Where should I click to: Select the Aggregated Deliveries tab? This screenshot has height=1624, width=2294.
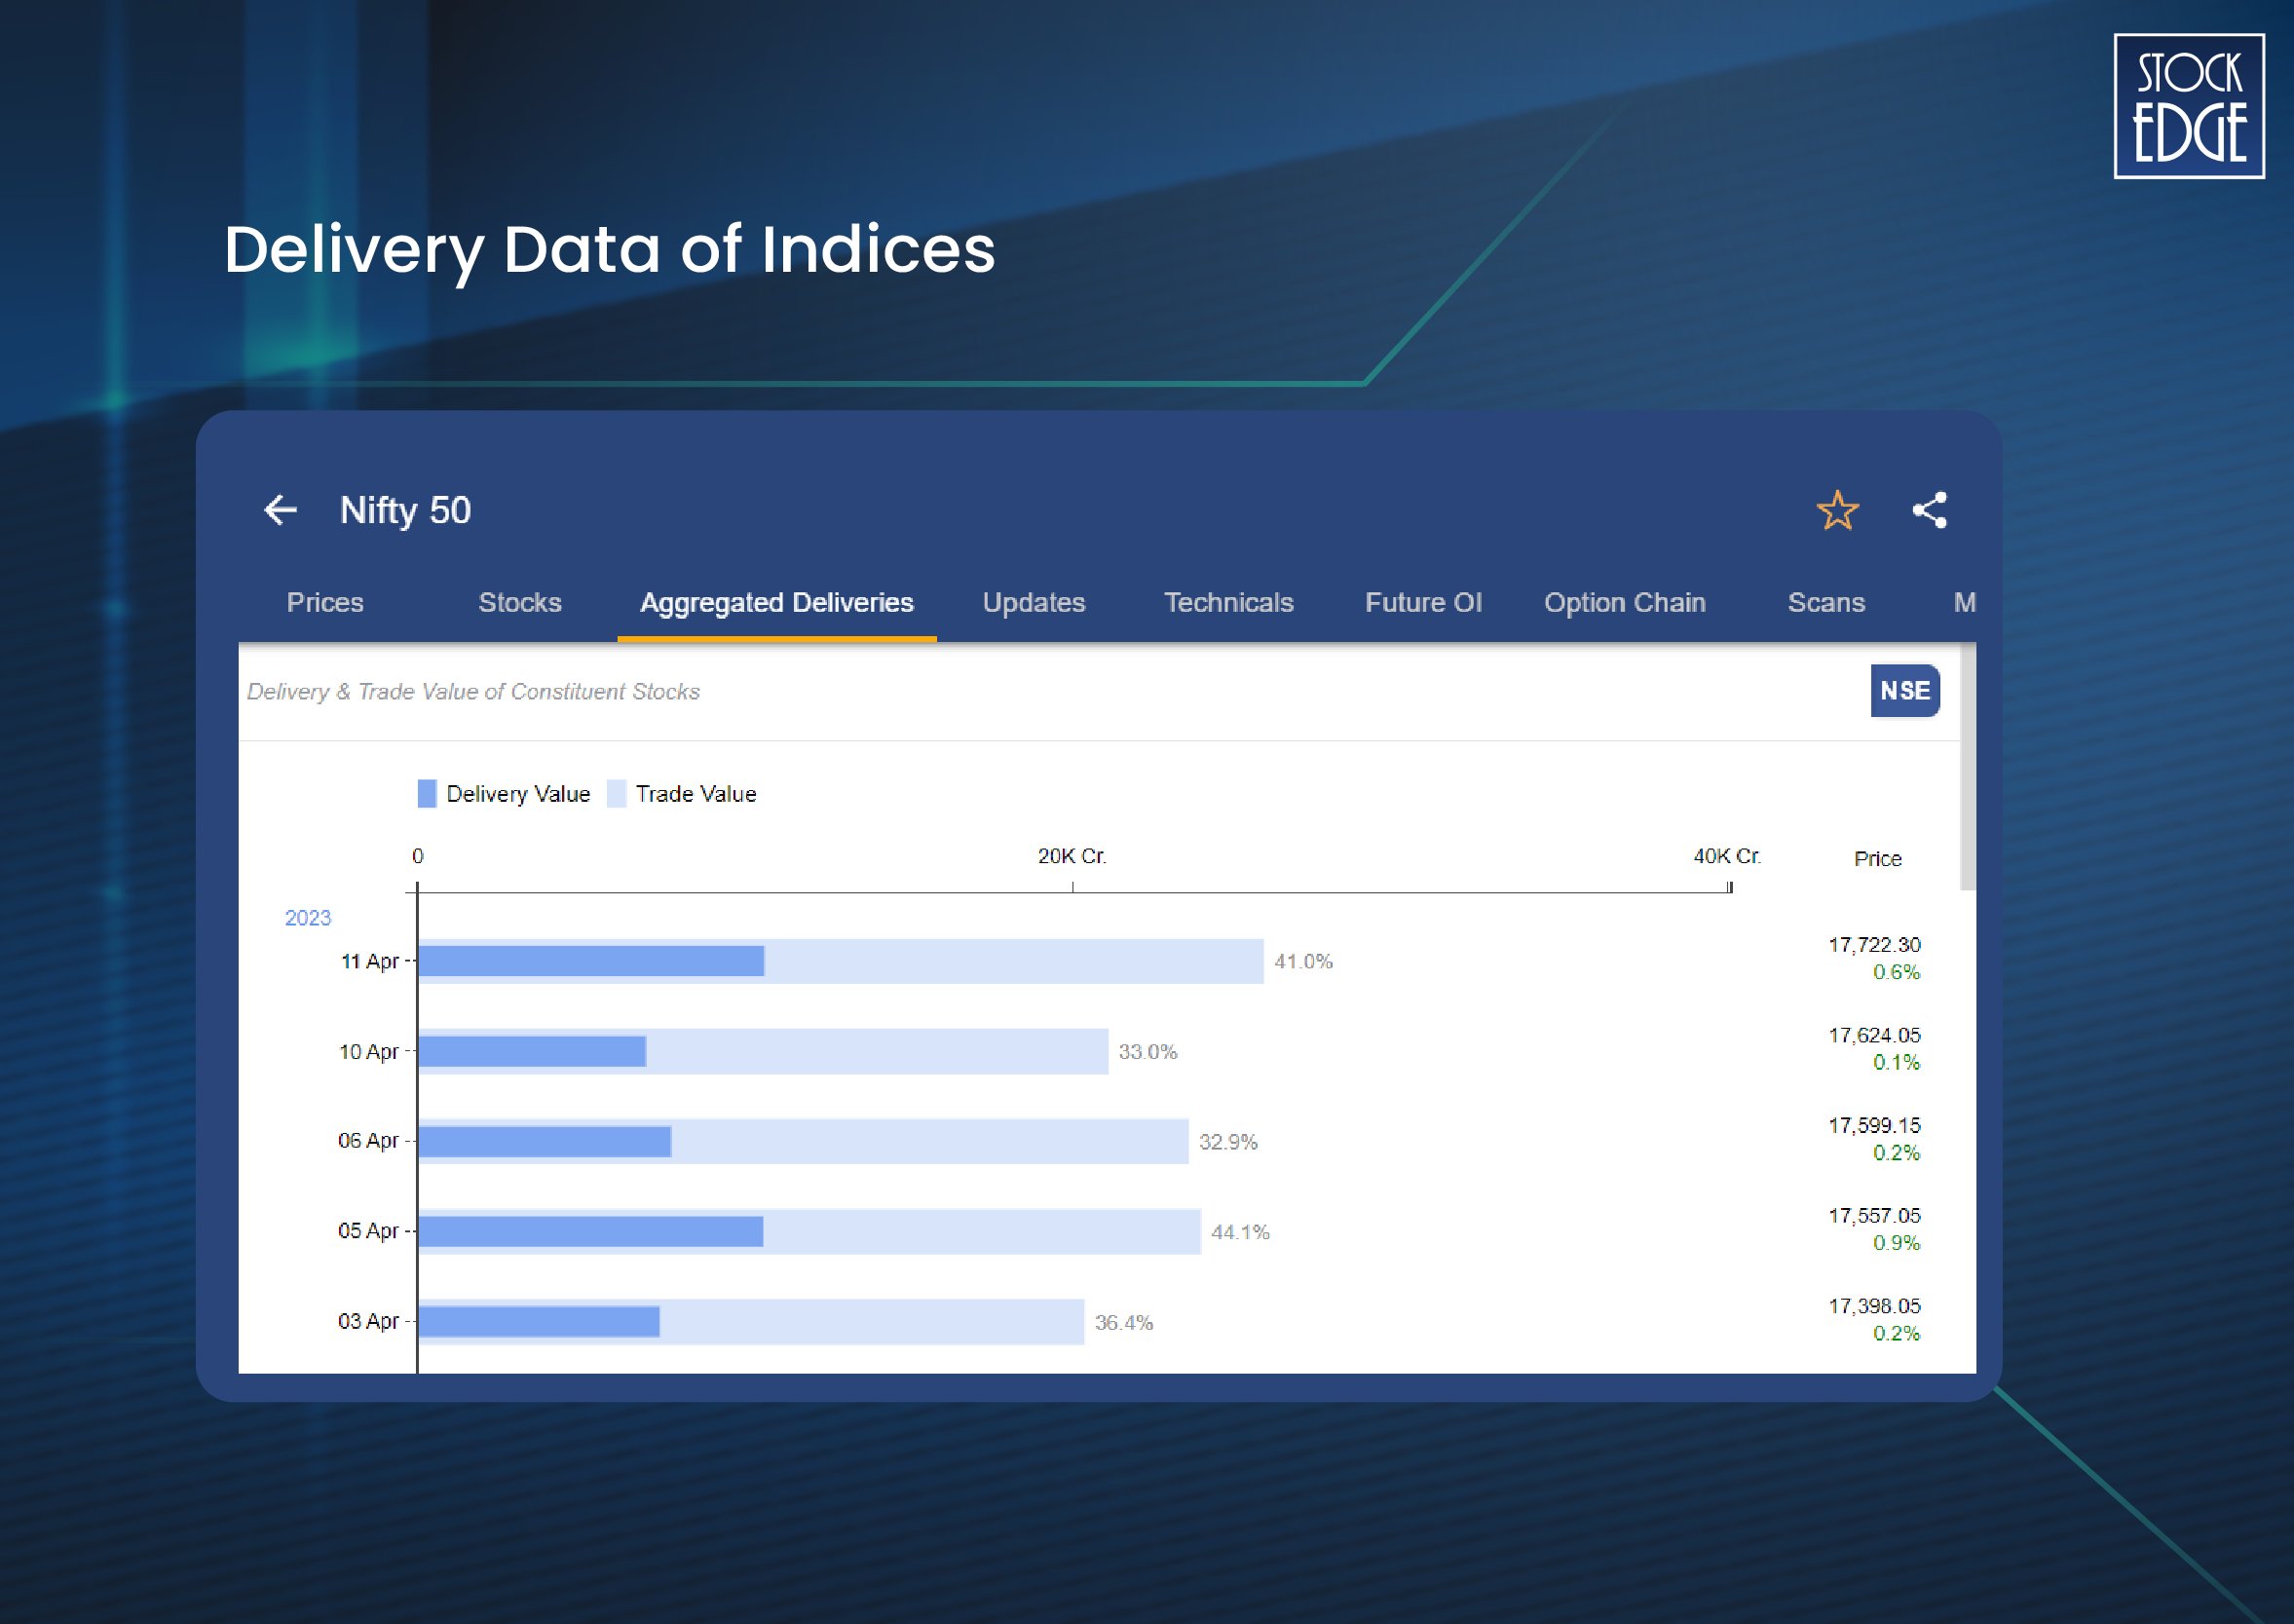tap(776, 603)
